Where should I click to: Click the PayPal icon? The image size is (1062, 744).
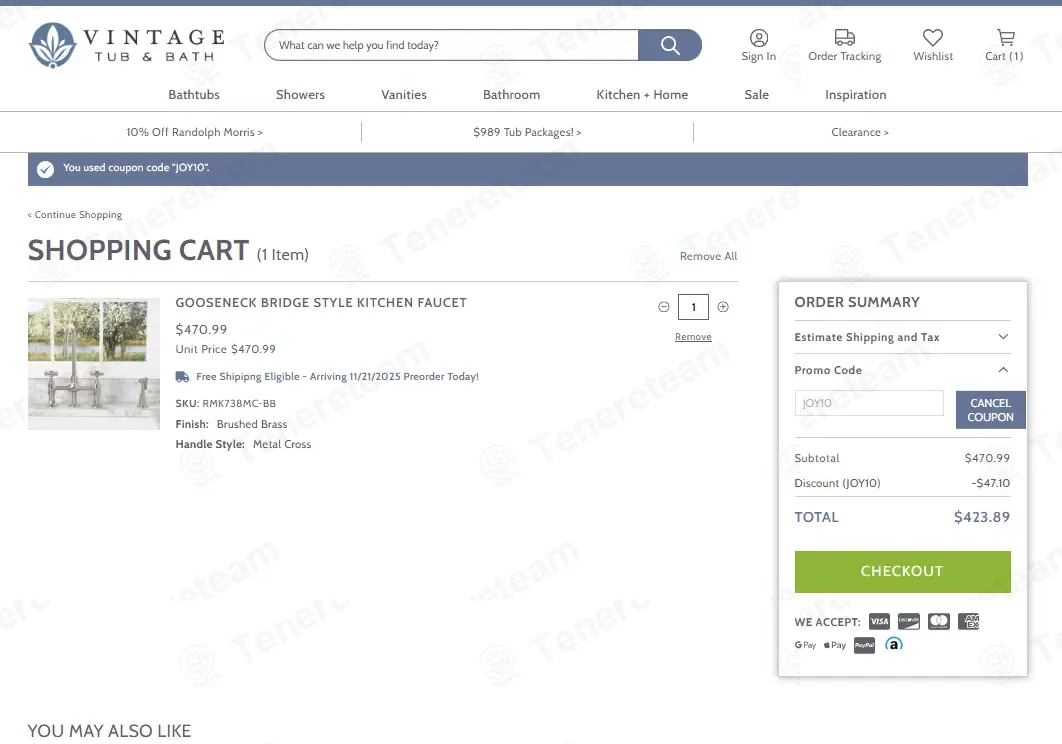click(864, 645)
